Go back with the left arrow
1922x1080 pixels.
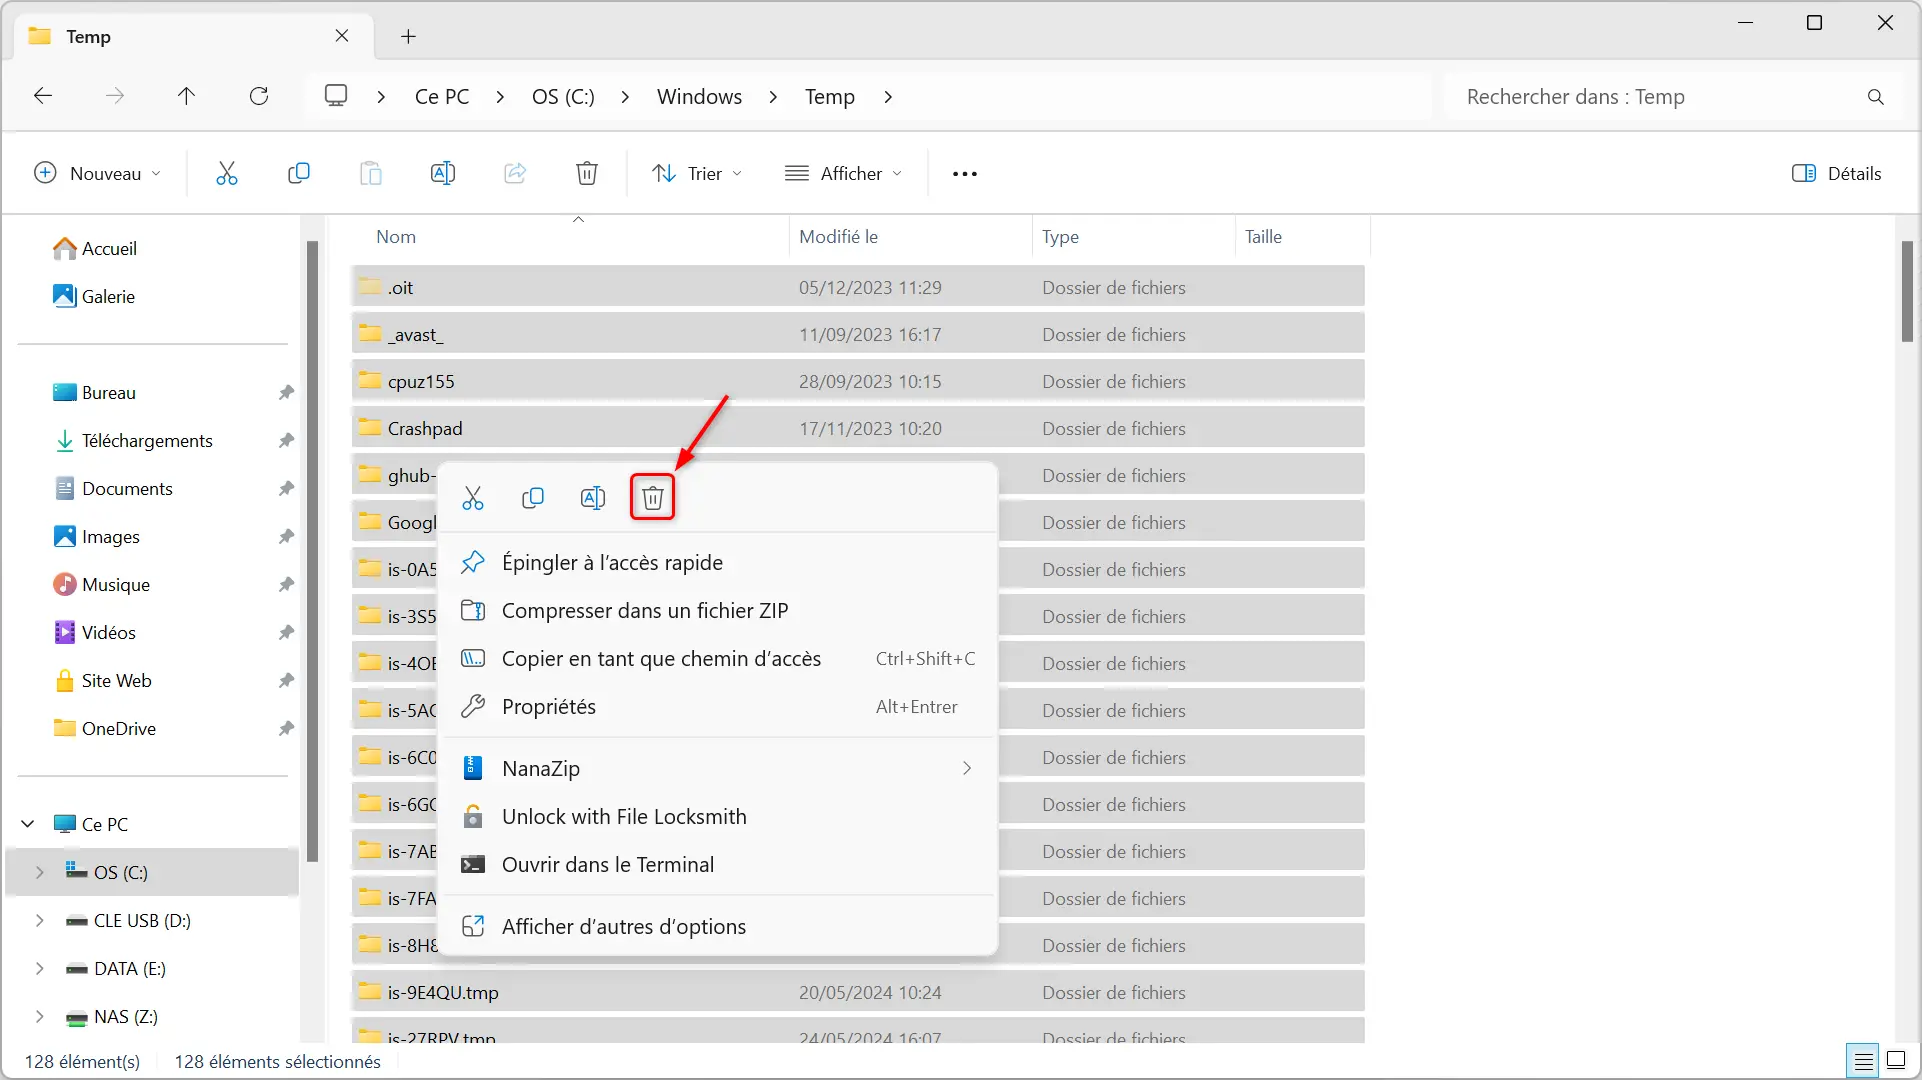43,96
